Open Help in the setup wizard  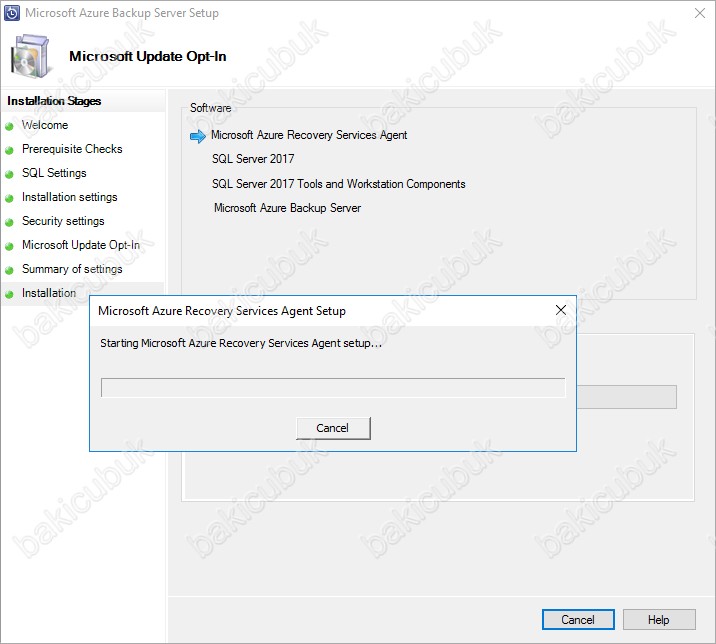pos(659,620)
